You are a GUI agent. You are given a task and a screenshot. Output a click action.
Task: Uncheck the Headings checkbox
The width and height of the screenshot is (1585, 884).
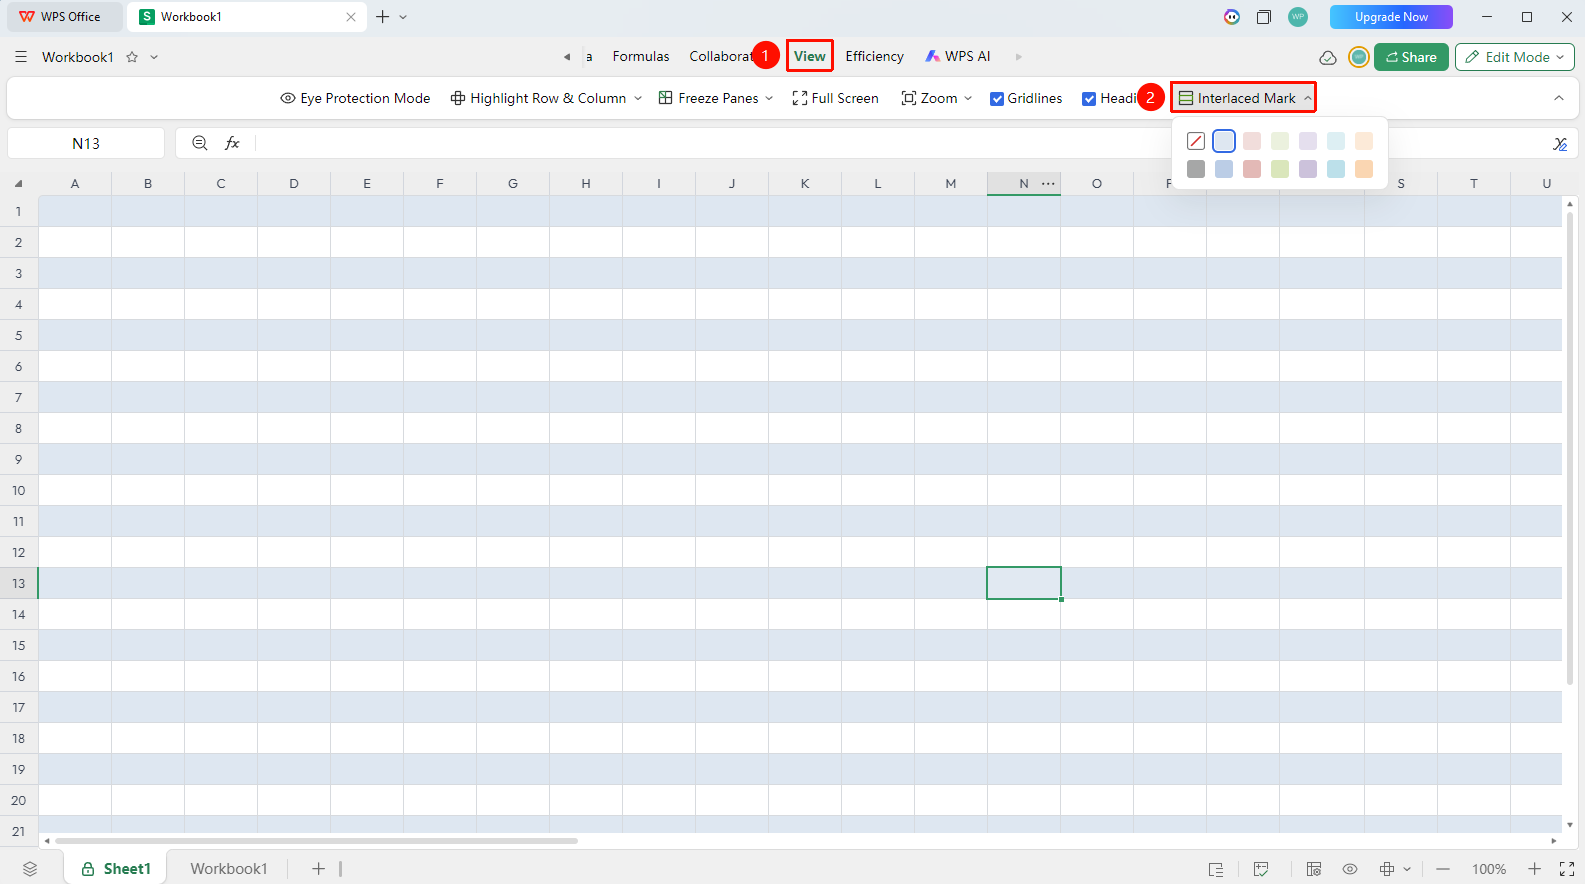point(1089,99)
